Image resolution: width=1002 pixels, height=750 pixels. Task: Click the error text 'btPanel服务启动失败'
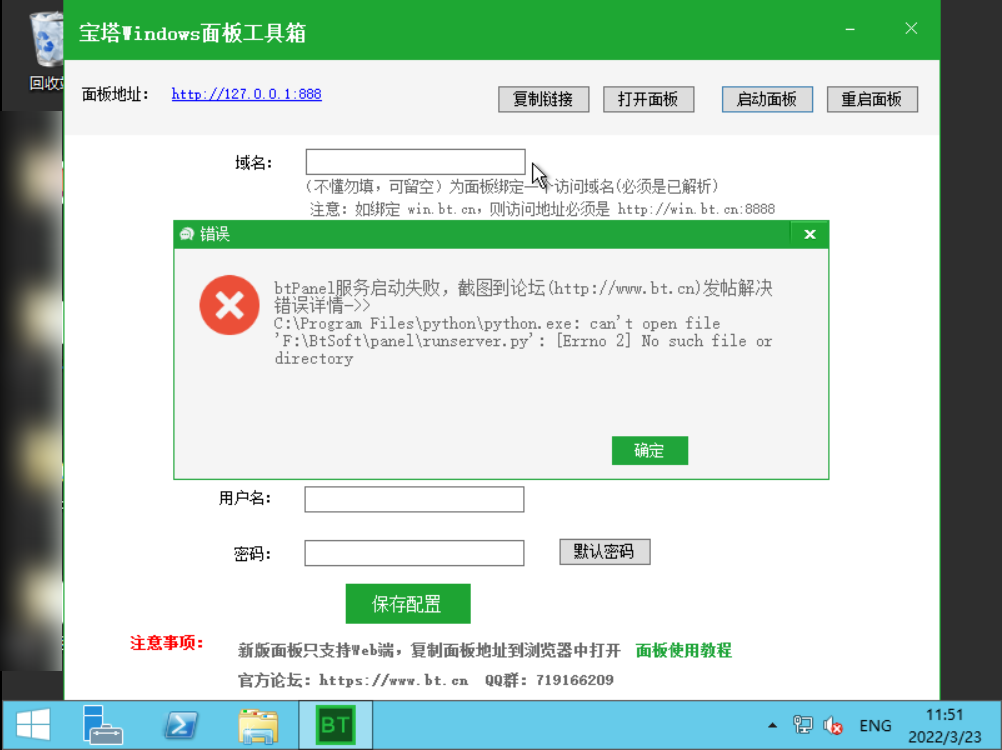coord(358,288)
